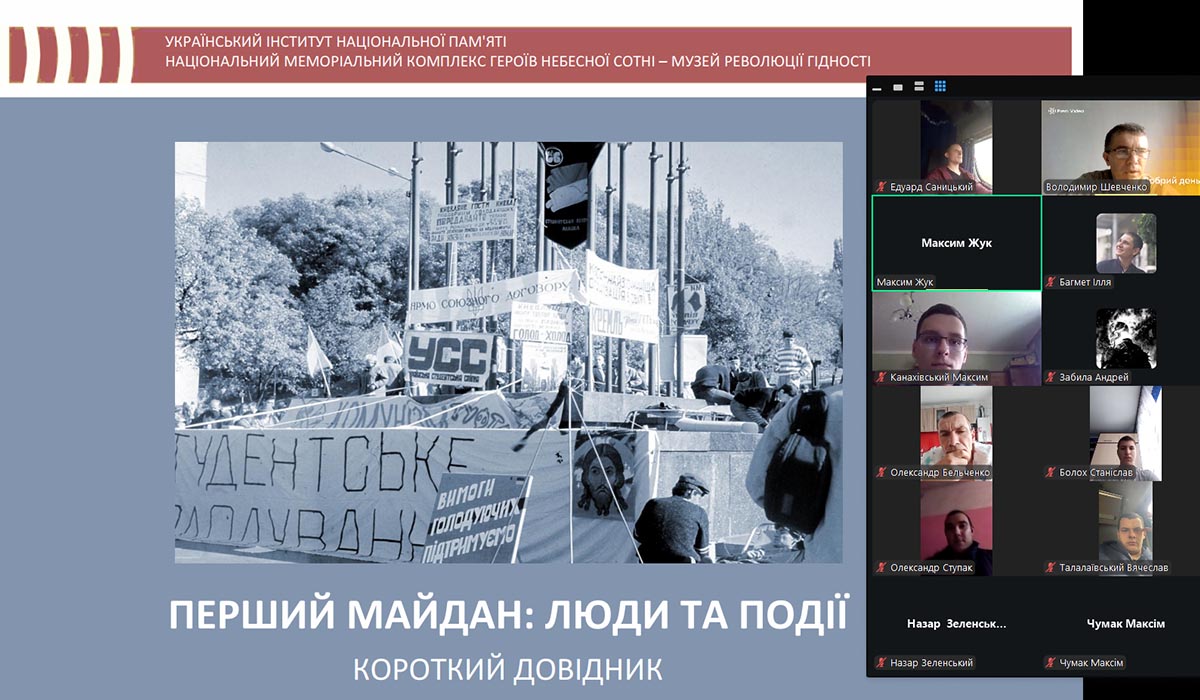
Task: Click the muted mic icon beside Назар Зеленський
Action: 881,663
